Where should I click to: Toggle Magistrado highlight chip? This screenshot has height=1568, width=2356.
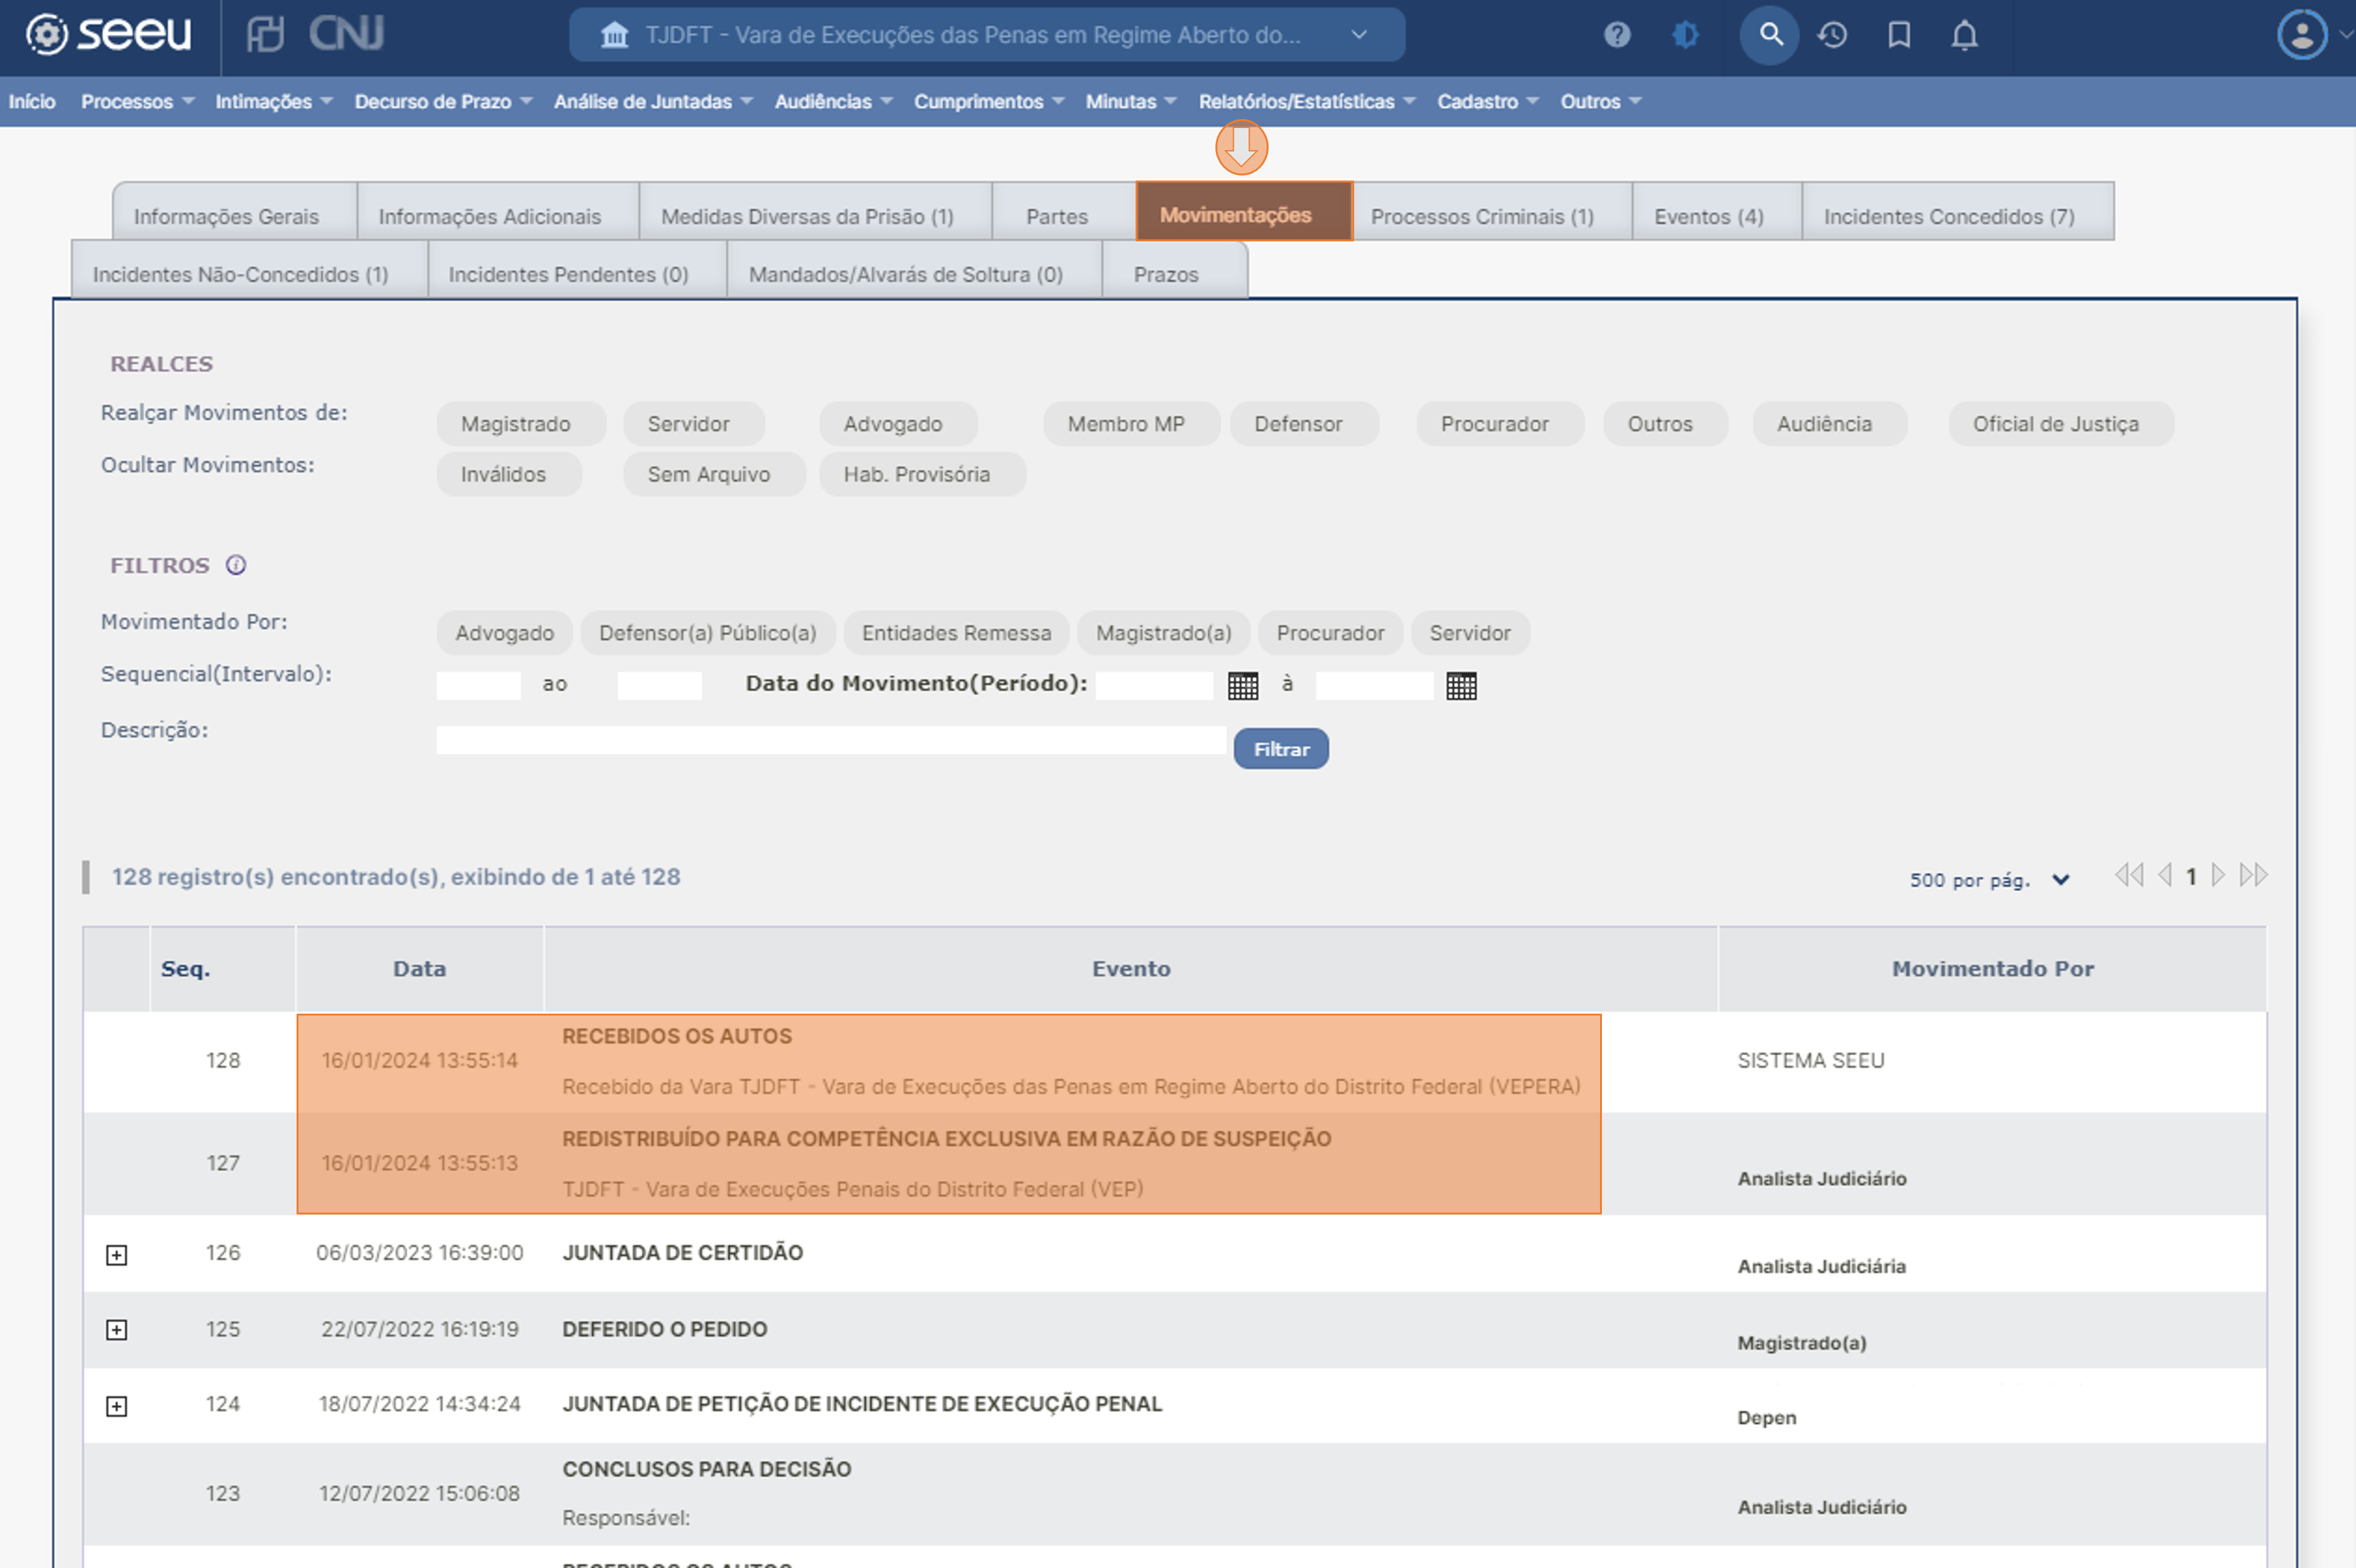tap(521, 424)
